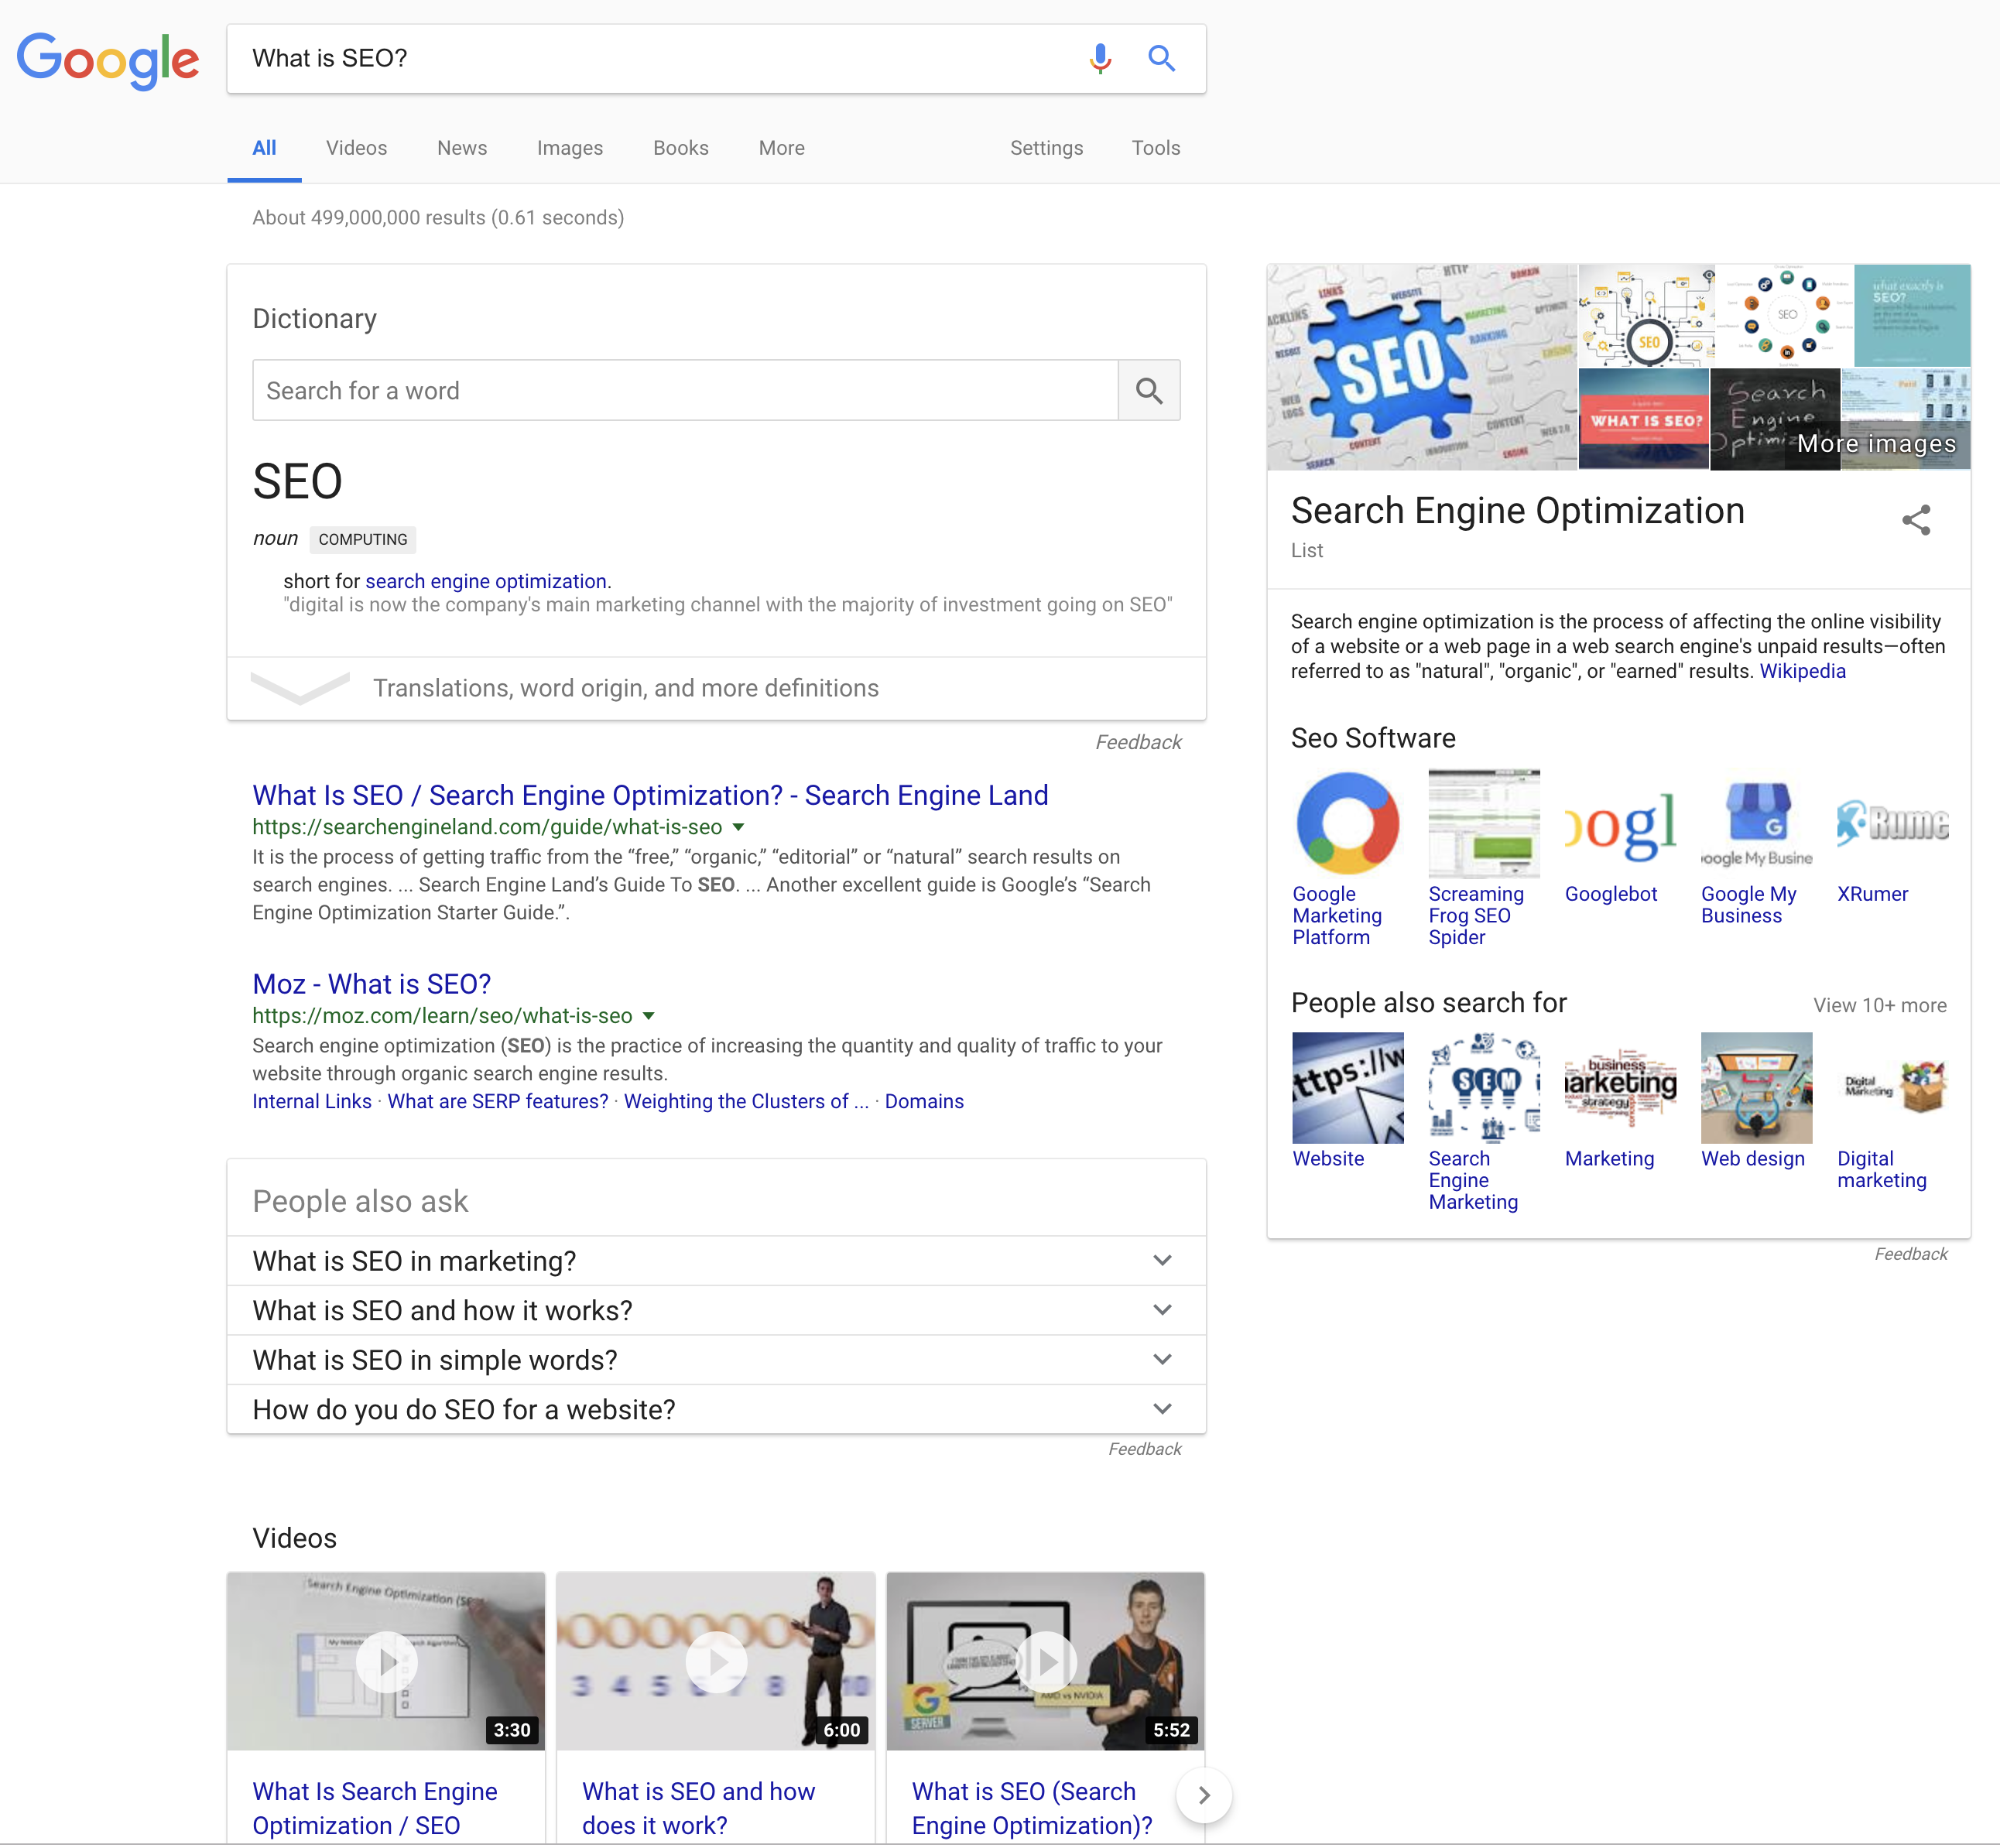
Task: Click Feedback under the knowledge panel
Action: [x=1910, y=1254]
